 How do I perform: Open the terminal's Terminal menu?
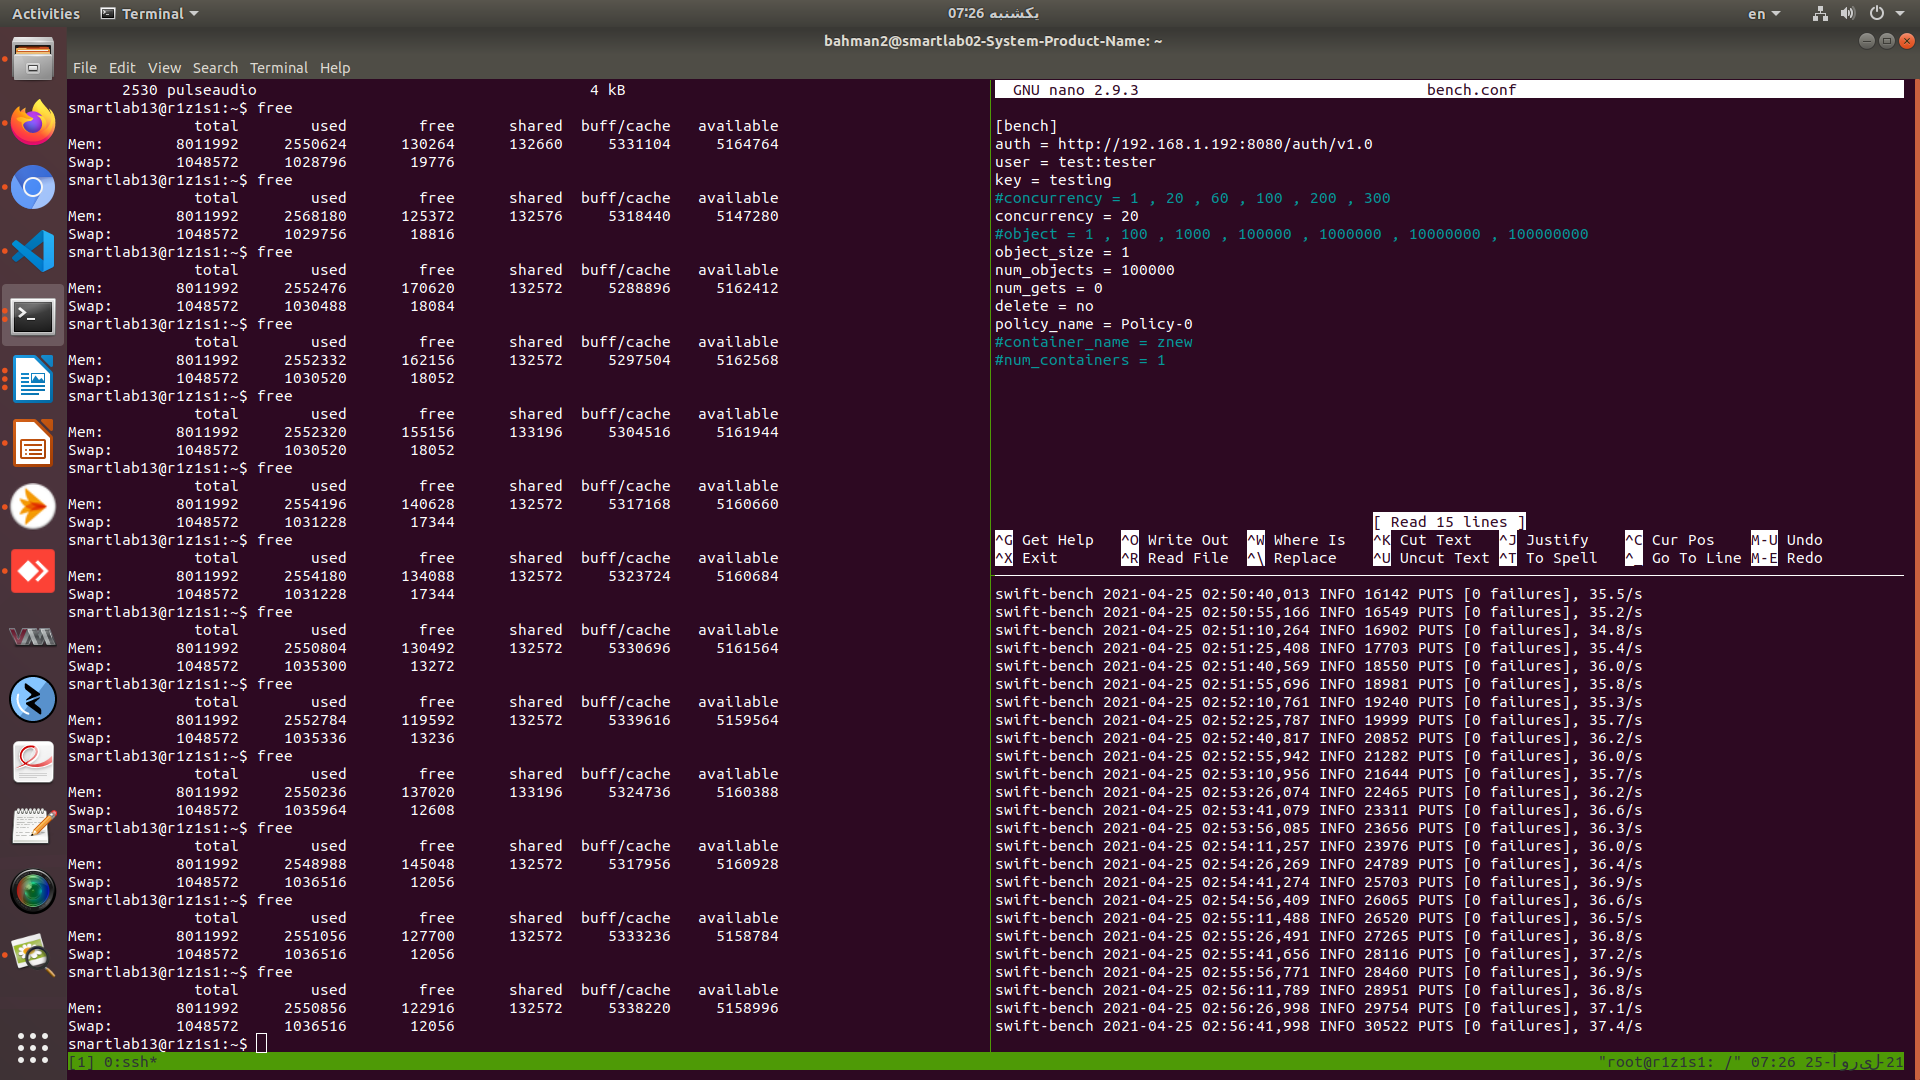click(x=278, y=68)
